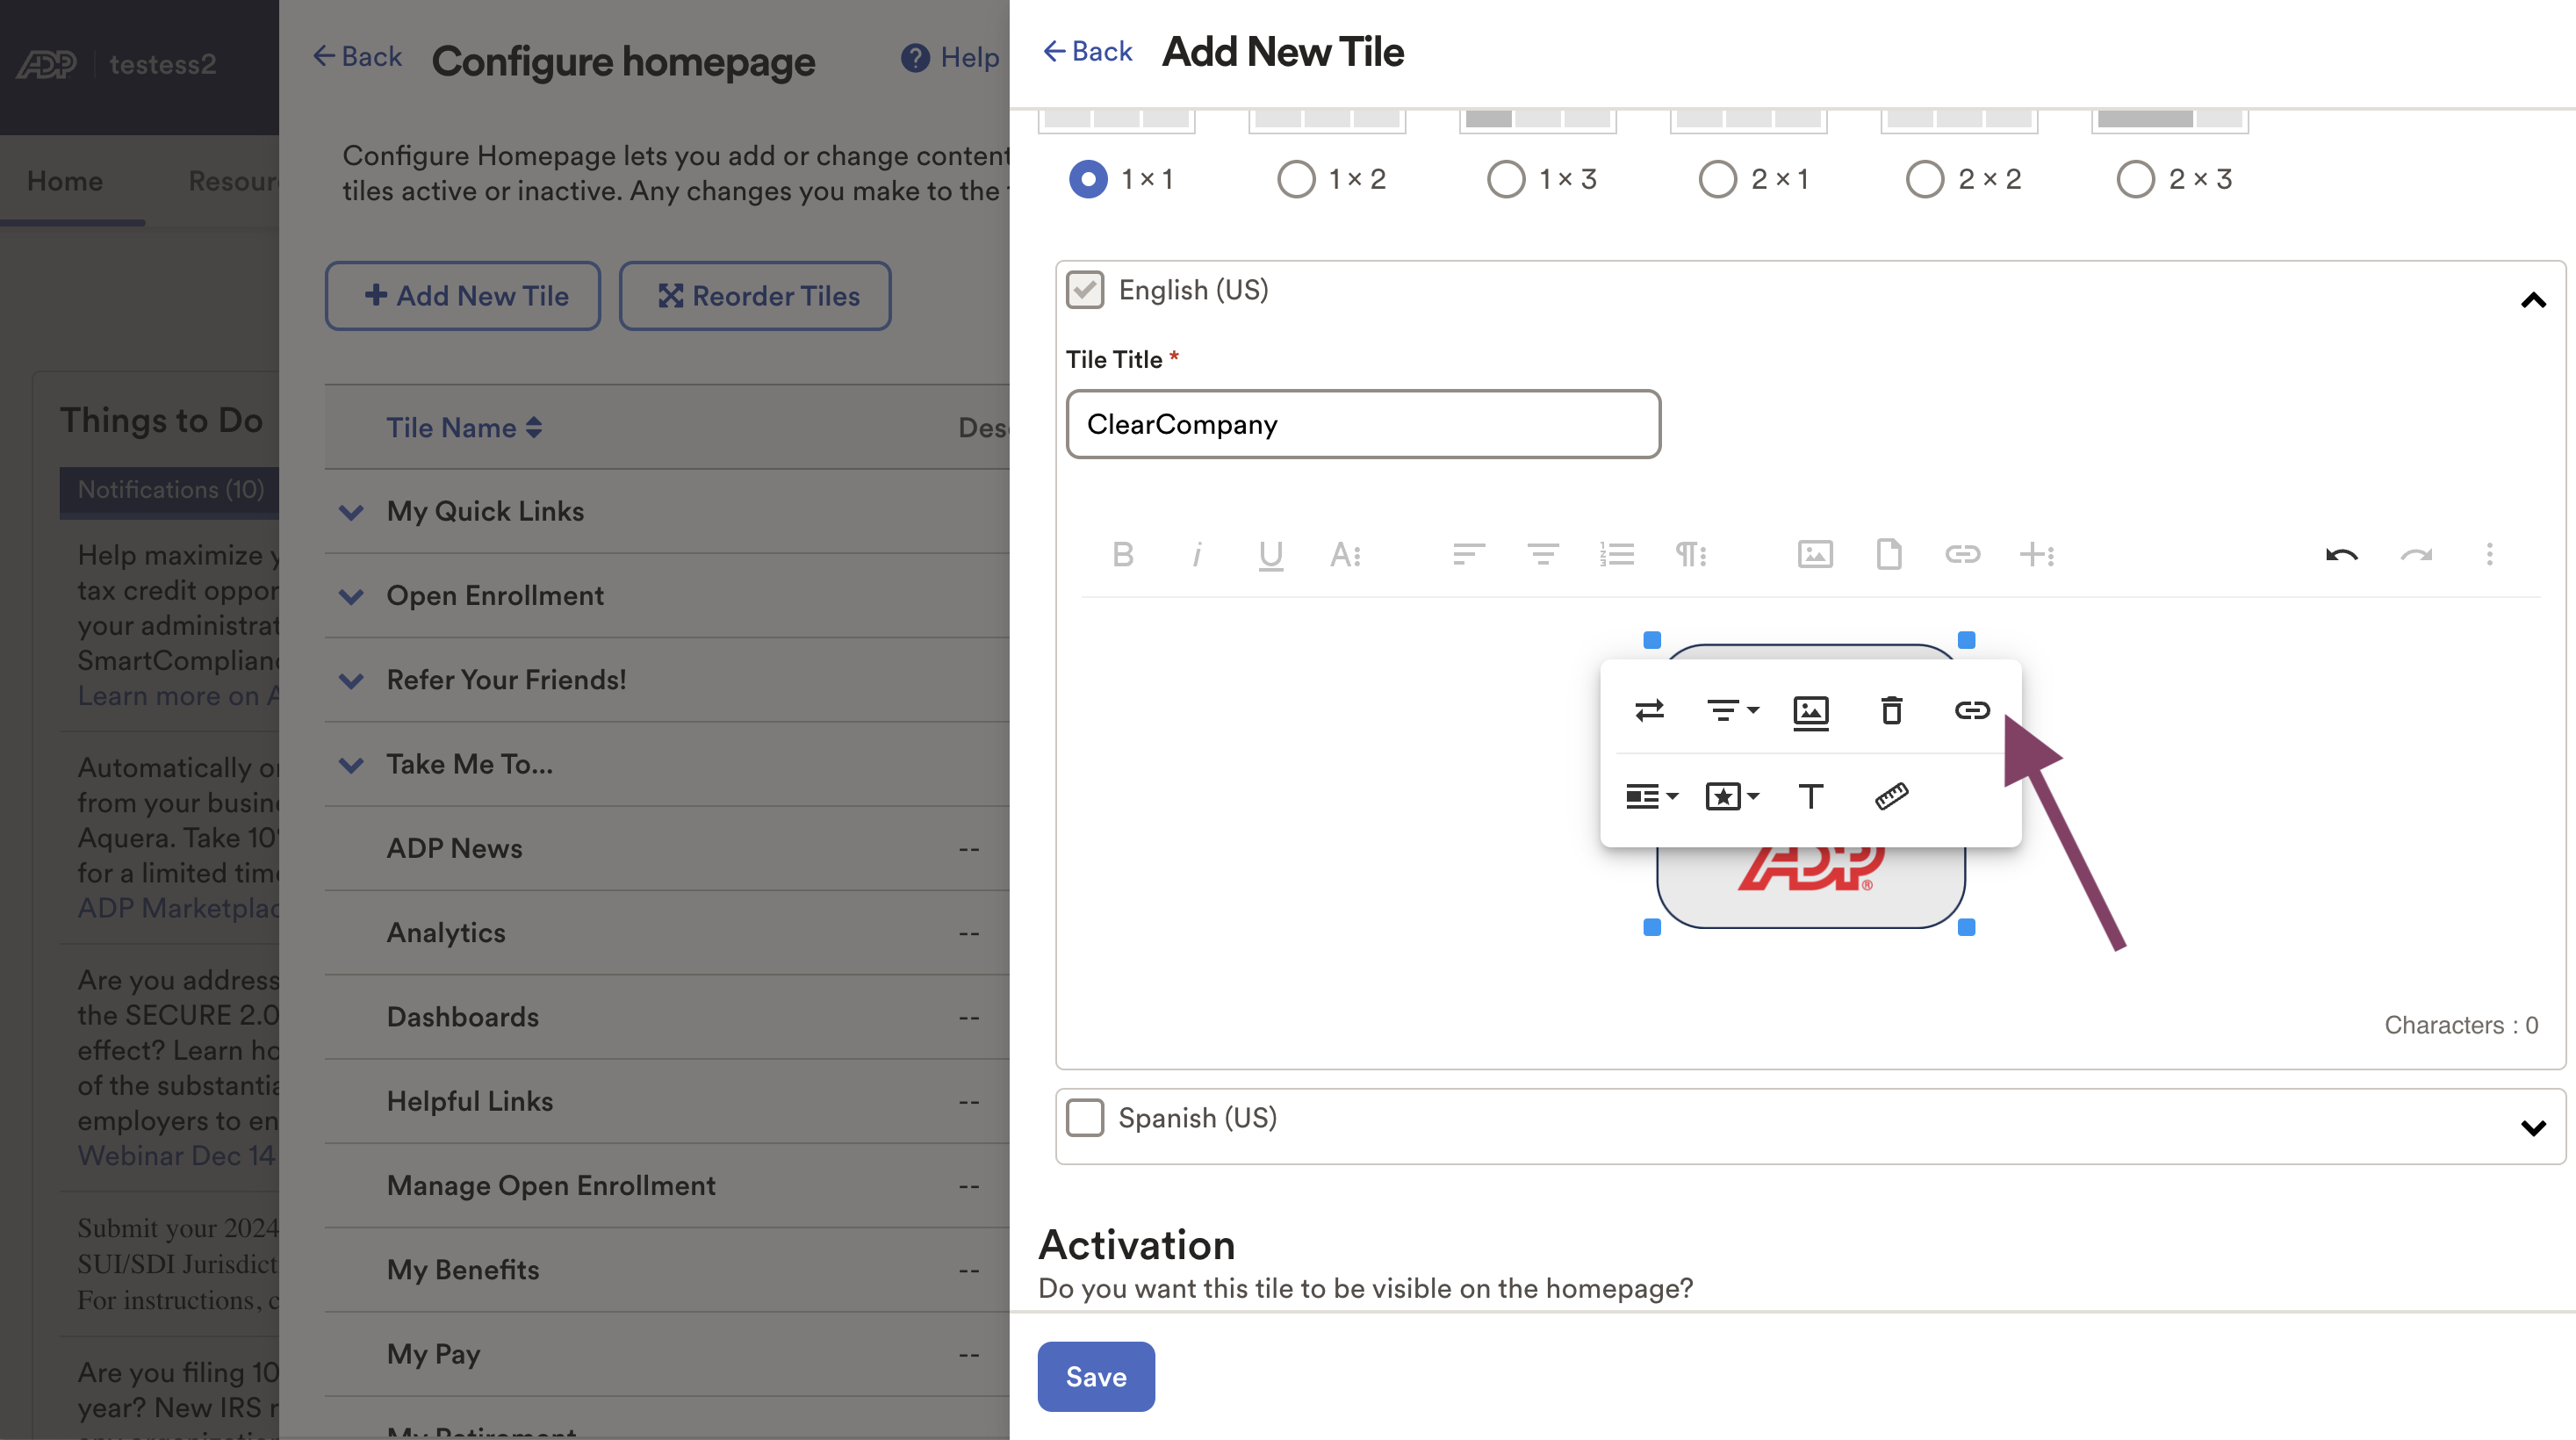
Task: Click the replace image icon in popup
Action: point(1650,710)
